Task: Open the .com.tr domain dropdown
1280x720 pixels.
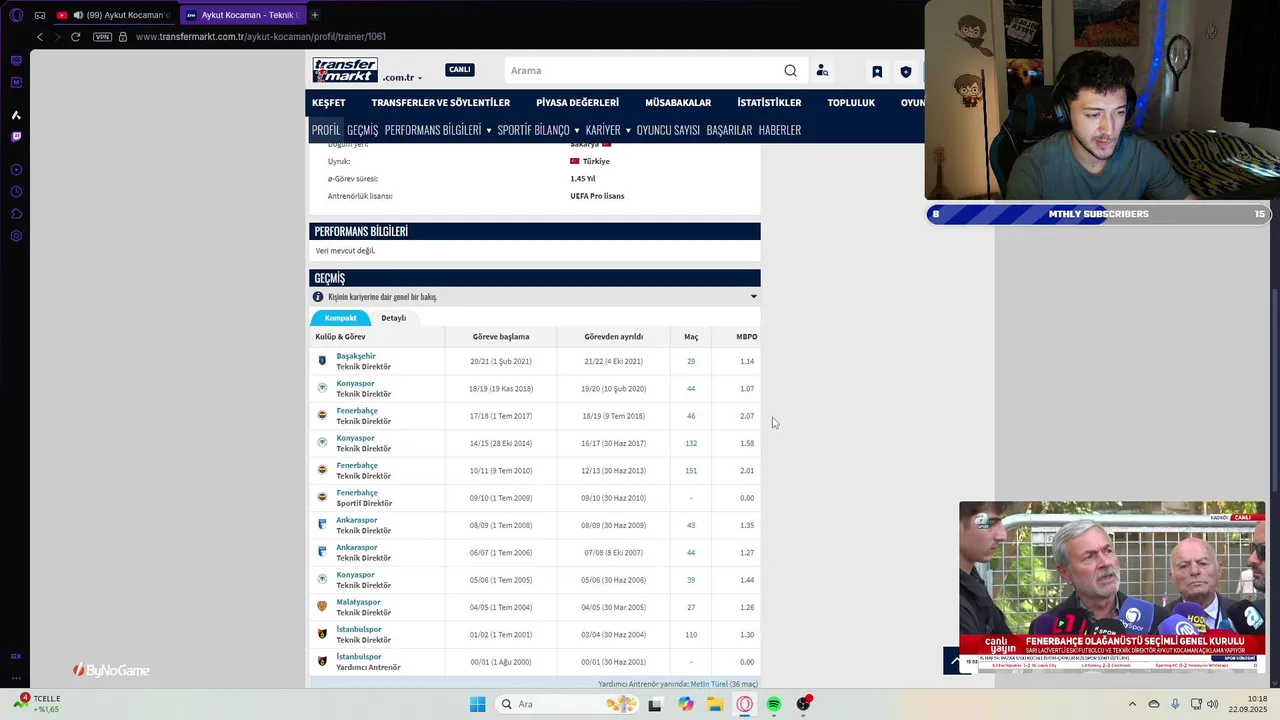Action: coord(402,77)
